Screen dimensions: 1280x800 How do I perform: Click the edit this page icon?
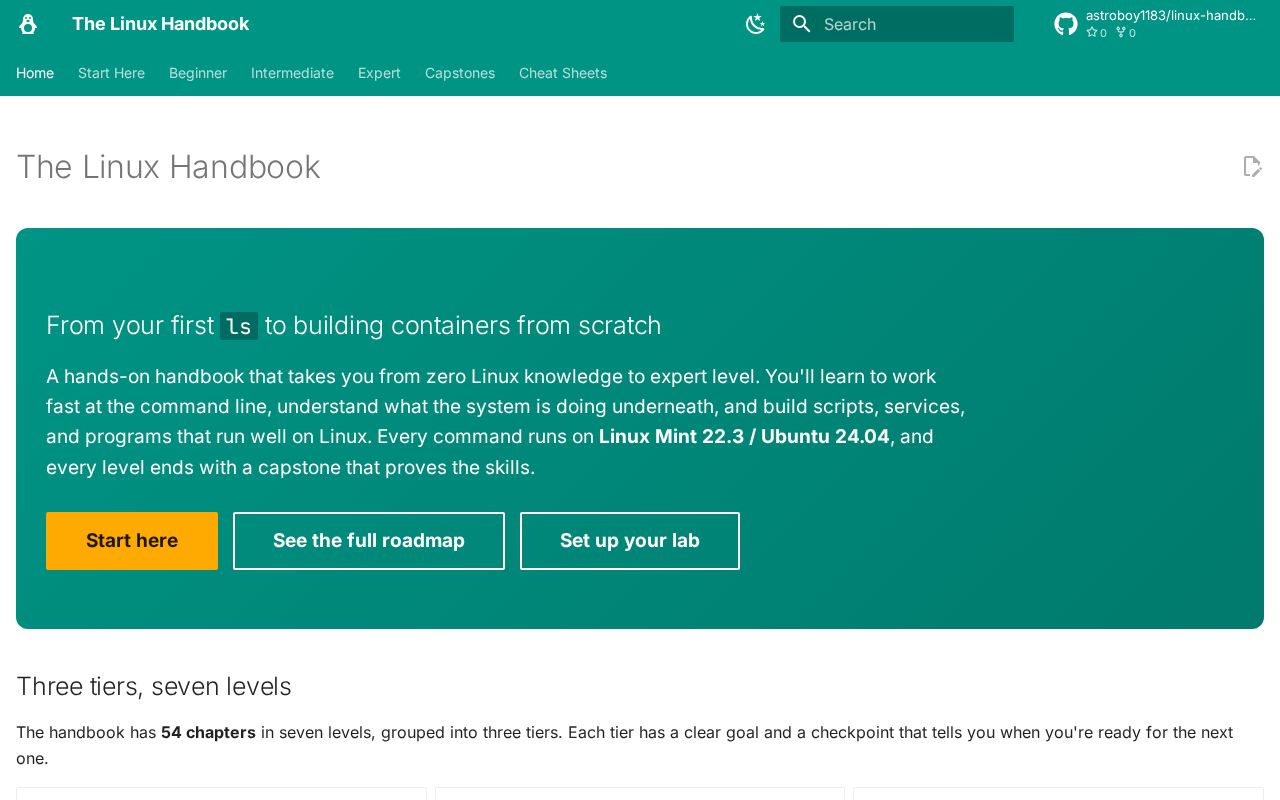click(x=1252, y=166)
